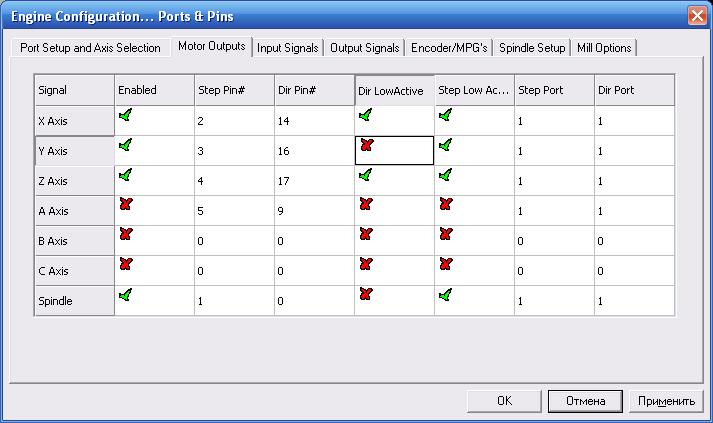The height and width of the screenshot is (423, 713).
Task: Select the Z Axis Dir Pin# cell
Action: coord(314,180)
